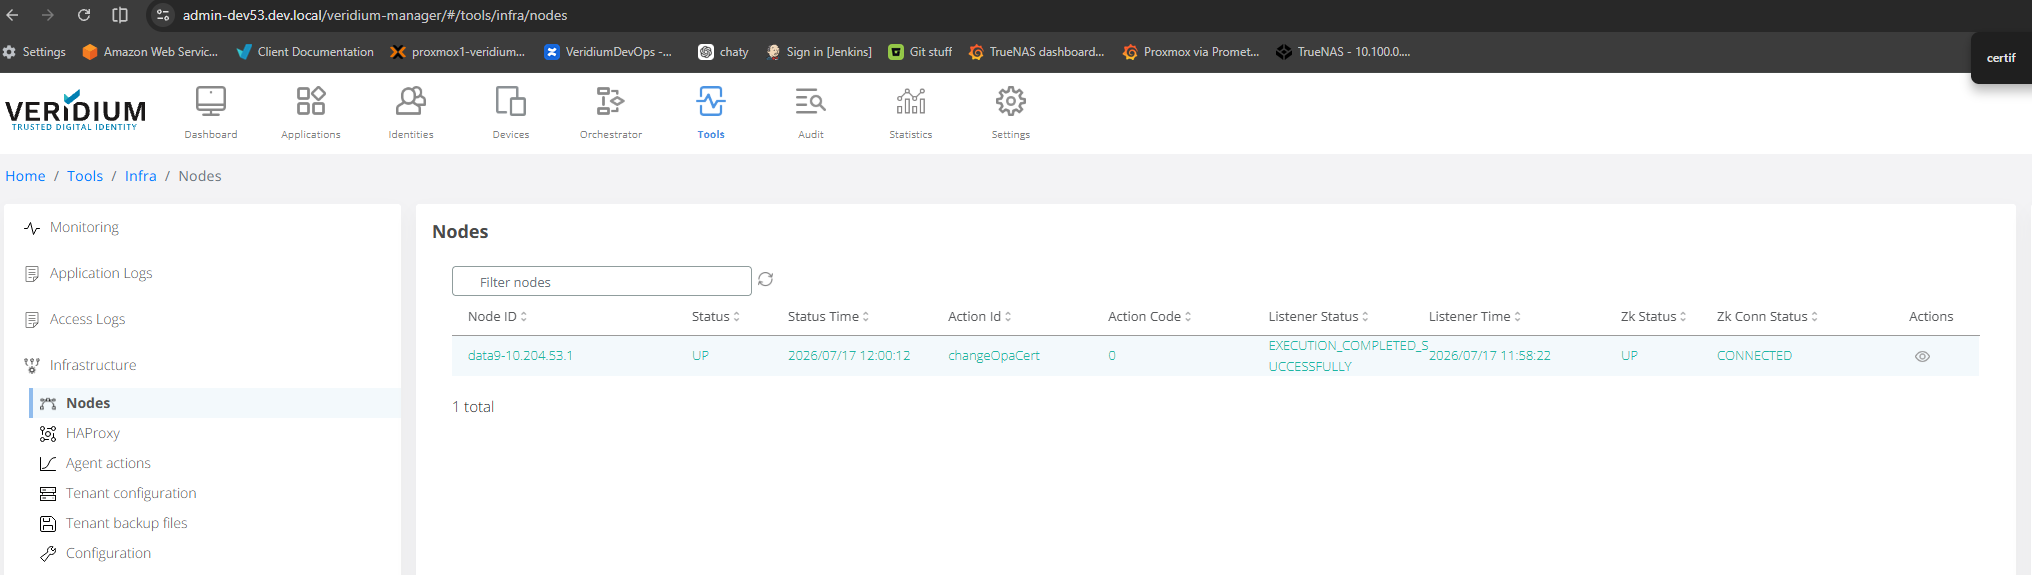Go to Tools breadcrumb link
Image resolution: width=2032 pixels, height=575 pixels.
pyautogui.click(x=85, y=176)
